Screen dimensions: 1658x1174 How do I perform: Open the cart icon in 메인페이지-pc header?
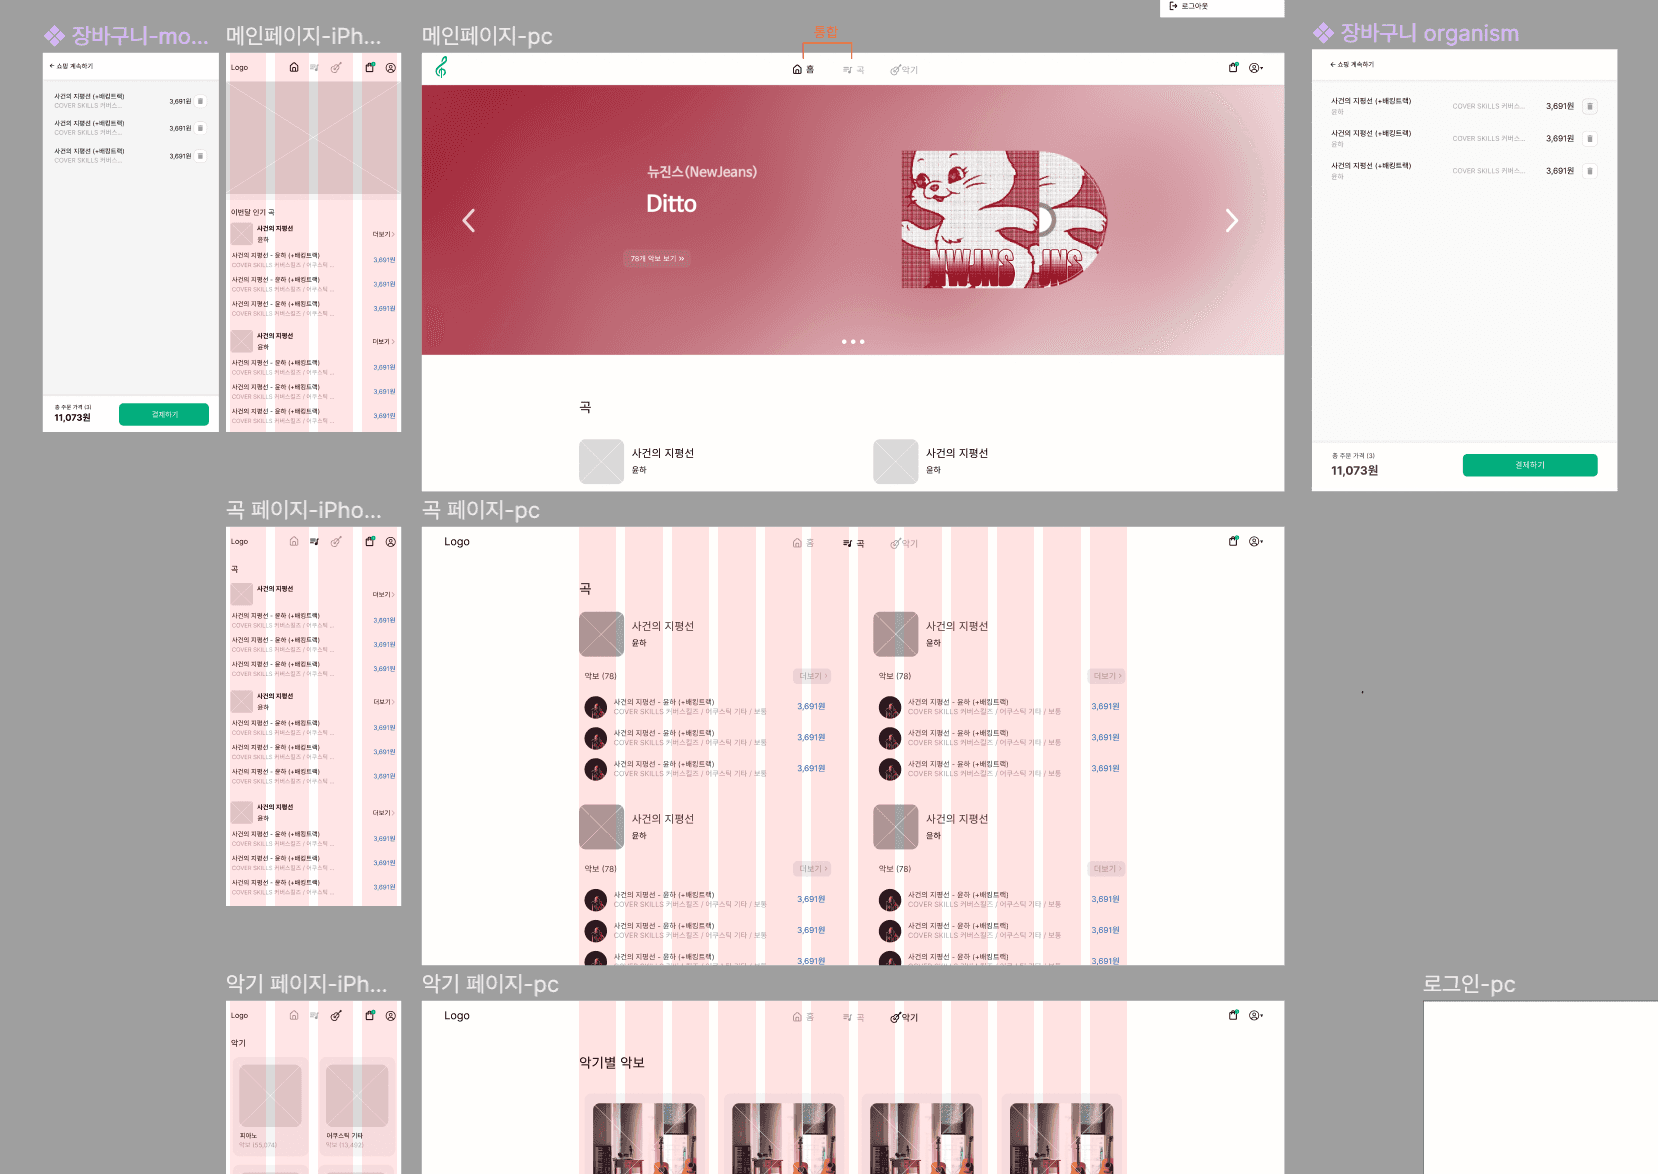pyautogui.click(x=1233, y=68)
